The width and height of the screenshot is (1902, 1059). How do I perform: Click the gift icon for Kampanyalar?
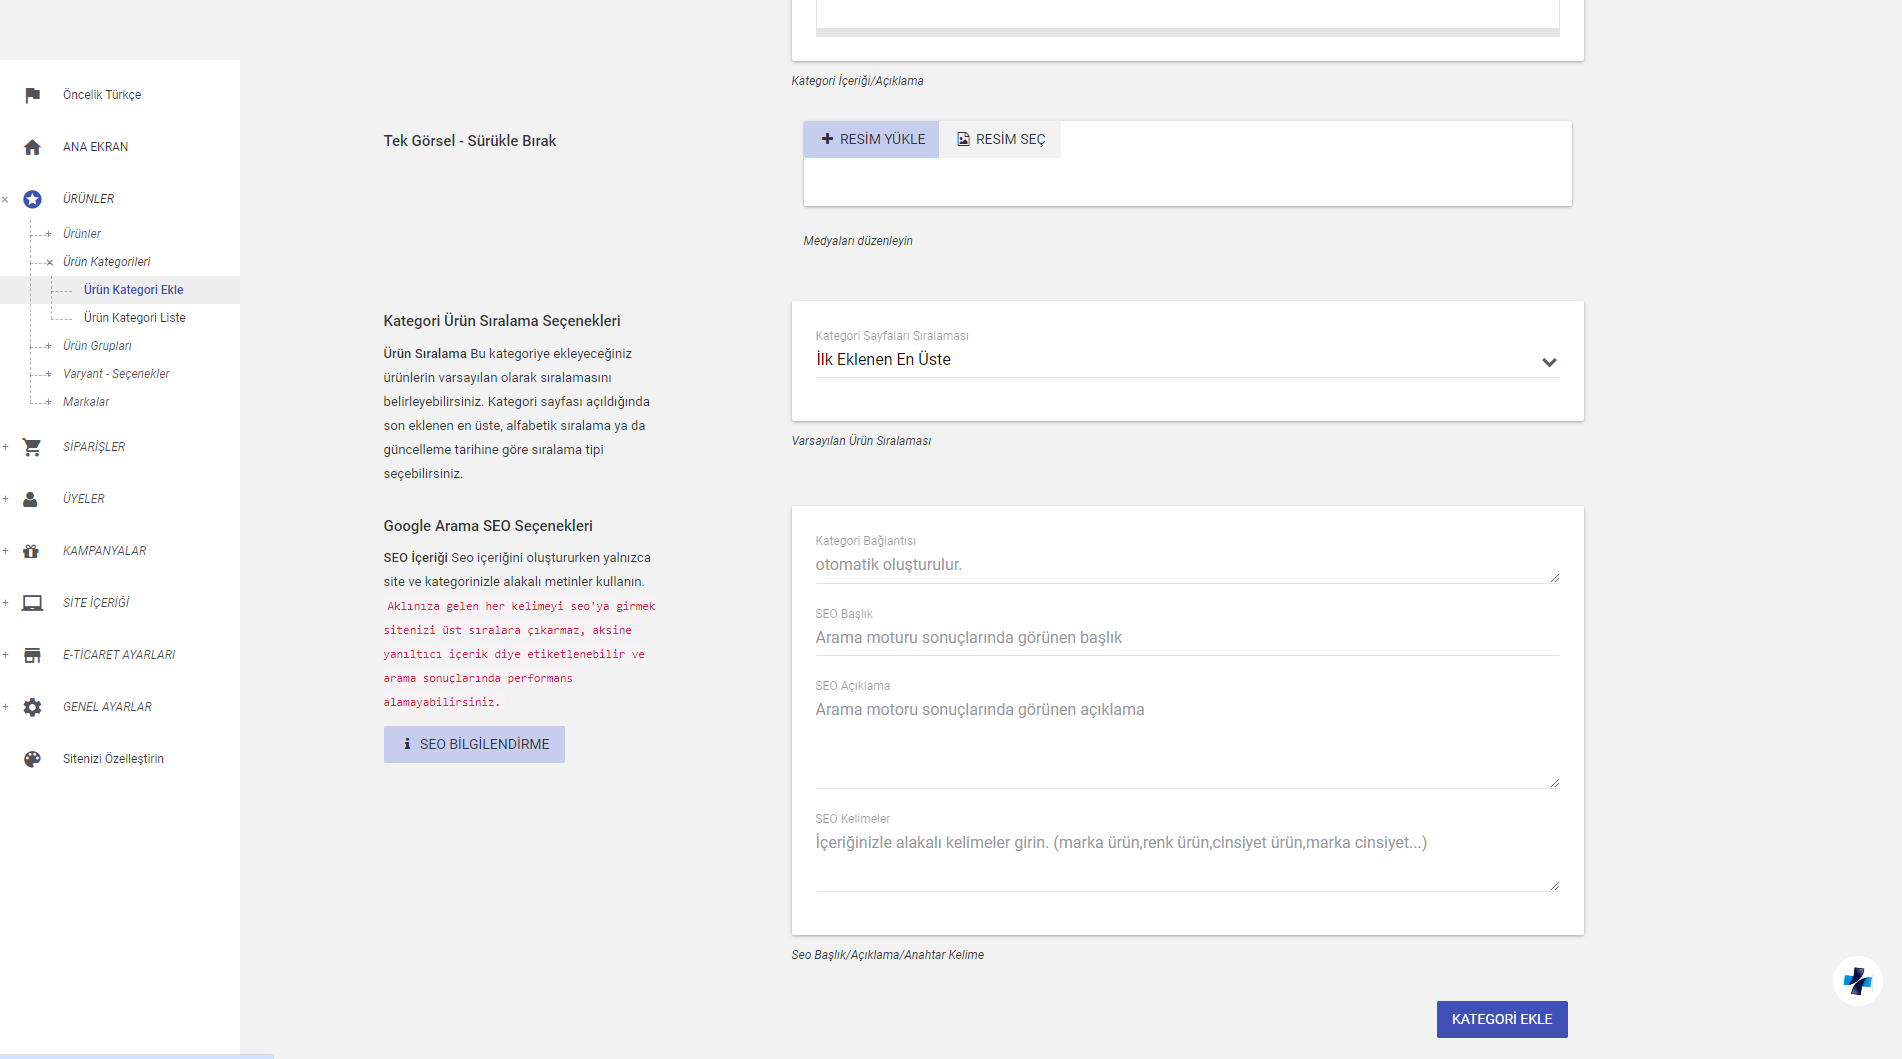click(x=31, y=551)
